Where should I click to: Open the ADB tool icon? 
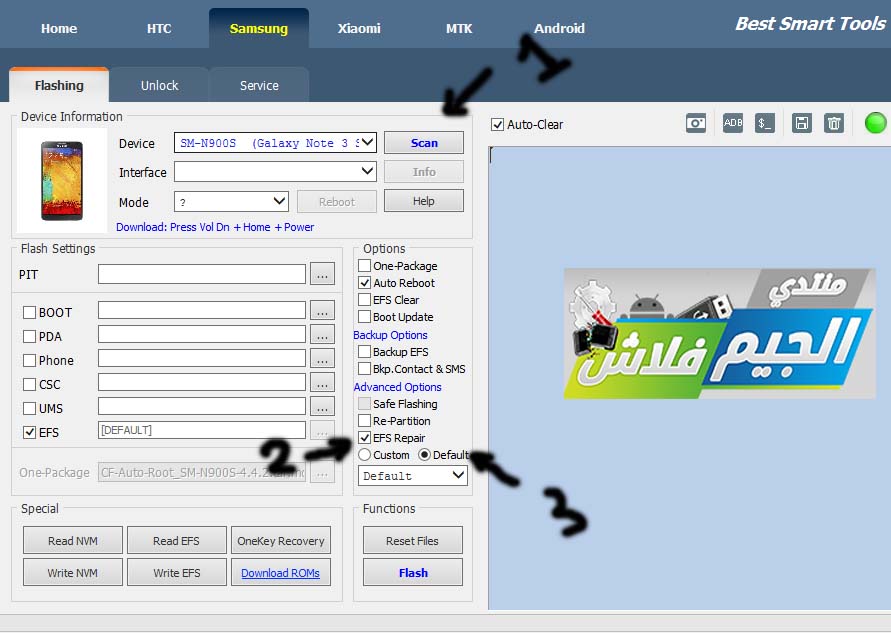coord(733,123)
